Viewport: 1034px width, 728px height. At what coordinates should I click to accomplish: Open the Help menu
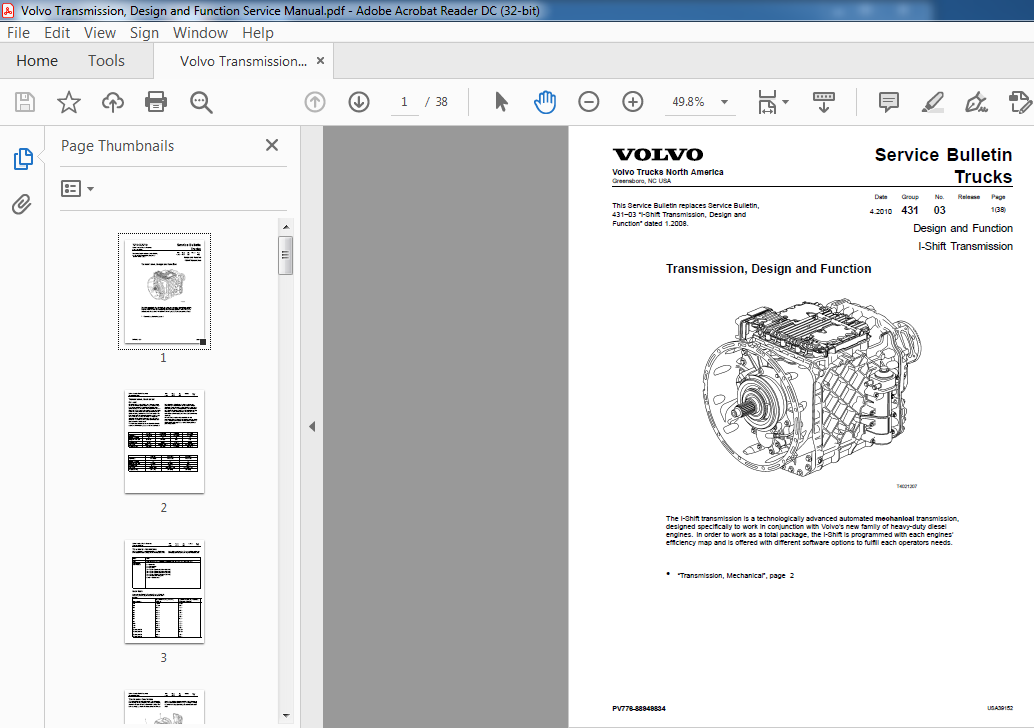pos(258,33)
